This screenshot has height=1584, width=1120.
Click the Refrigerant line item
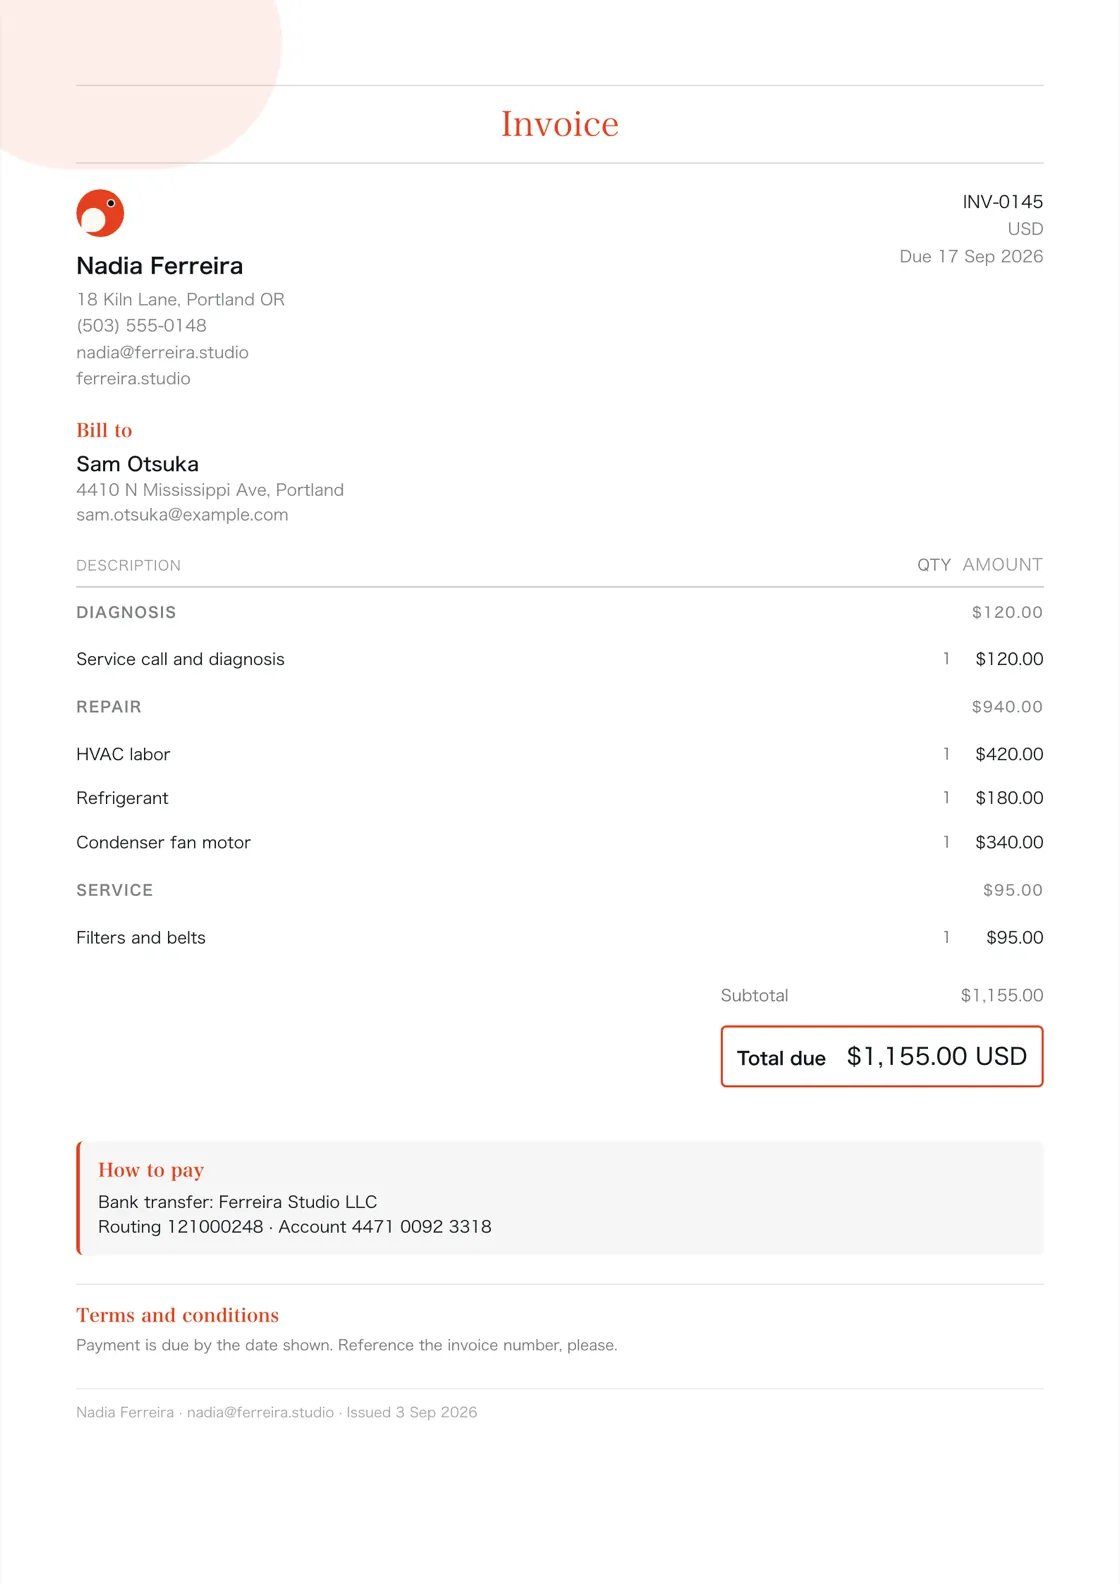tap(122, 798)
